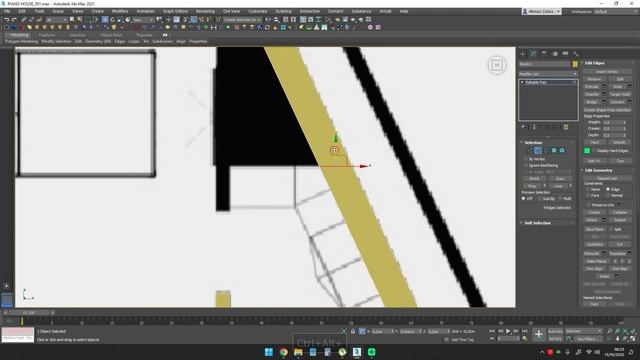Open the Modifier List dropdown
Image resolution: width=640 pixels, height=360 pixels.
point(548,74)
